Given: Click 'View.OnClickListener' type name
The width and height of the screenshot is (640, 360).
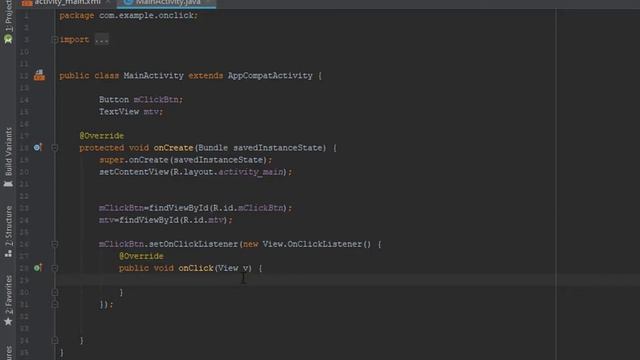Looking at the screenshot, I should click(312, 244).
